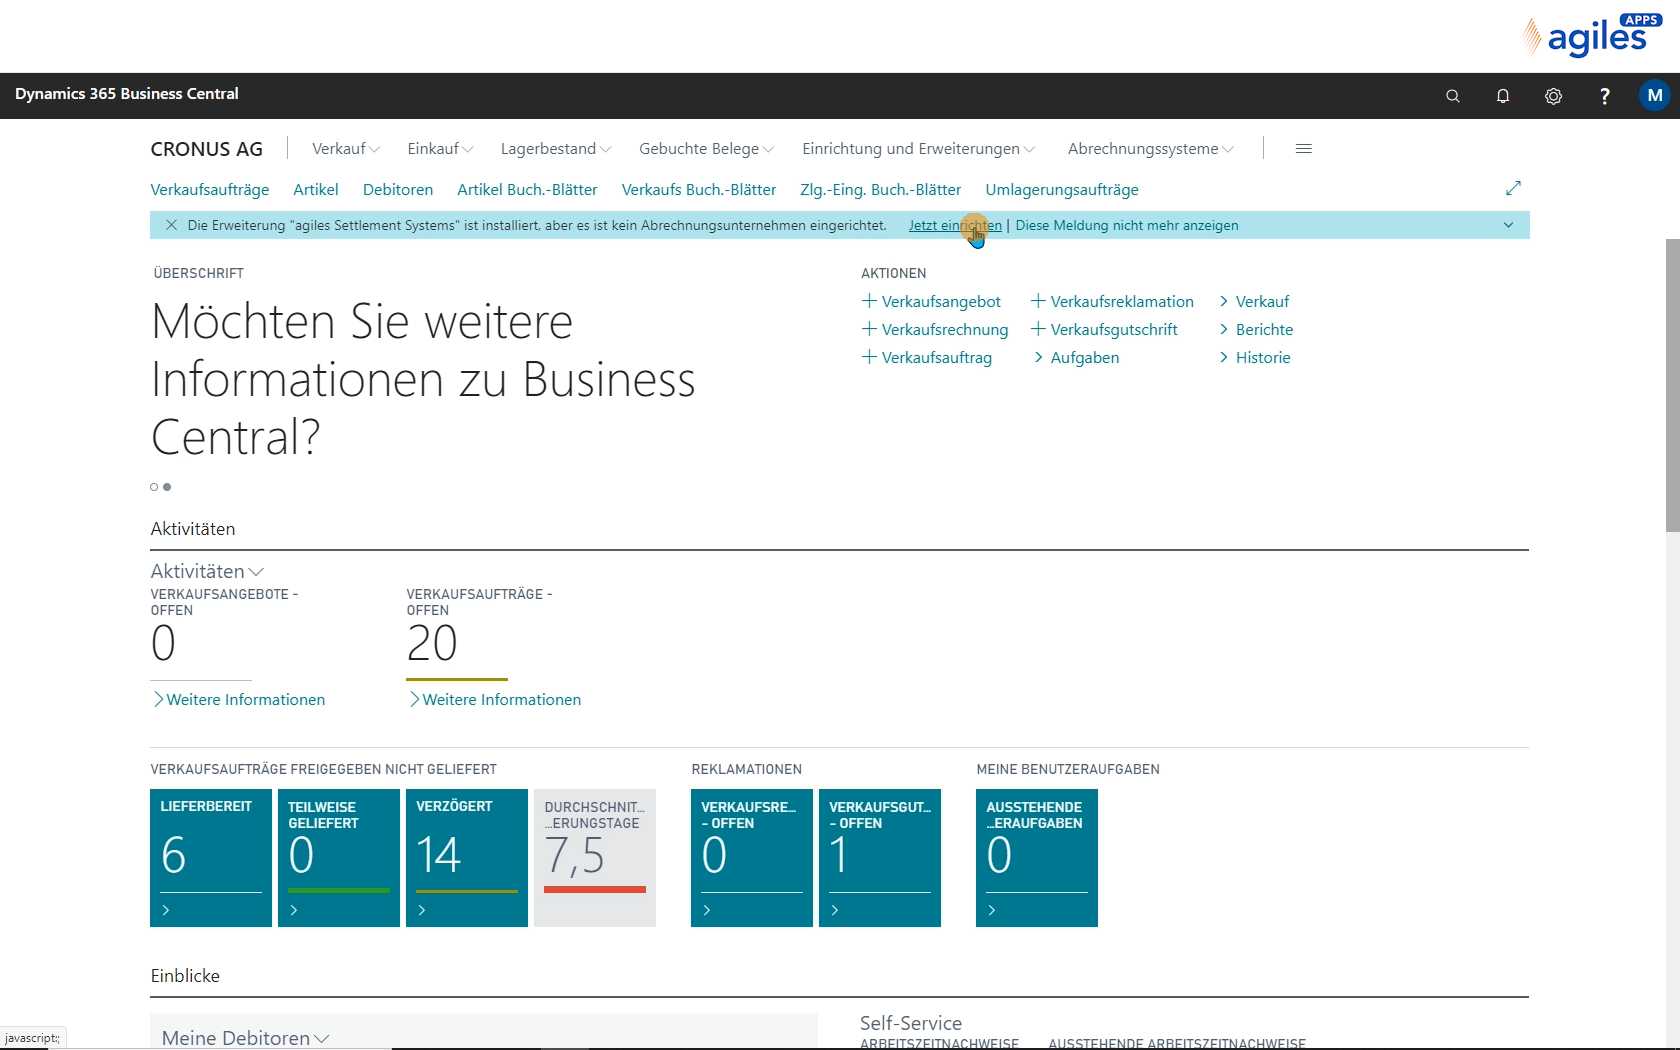Open Weitere Informationen under Verkaufsaufträge
The height and width of the screenshot is (1050, 1680).
494,699
